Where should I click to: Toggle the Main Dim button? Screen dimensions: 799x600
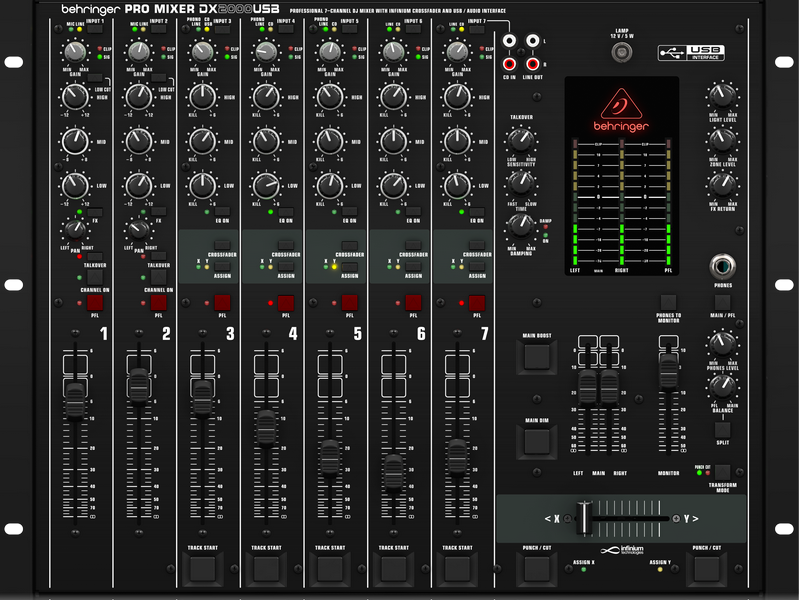[x=537, y=441]
